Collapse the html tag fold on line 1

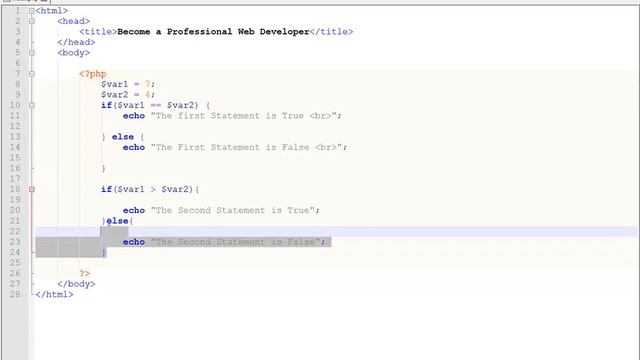click(x=32, y=11)
